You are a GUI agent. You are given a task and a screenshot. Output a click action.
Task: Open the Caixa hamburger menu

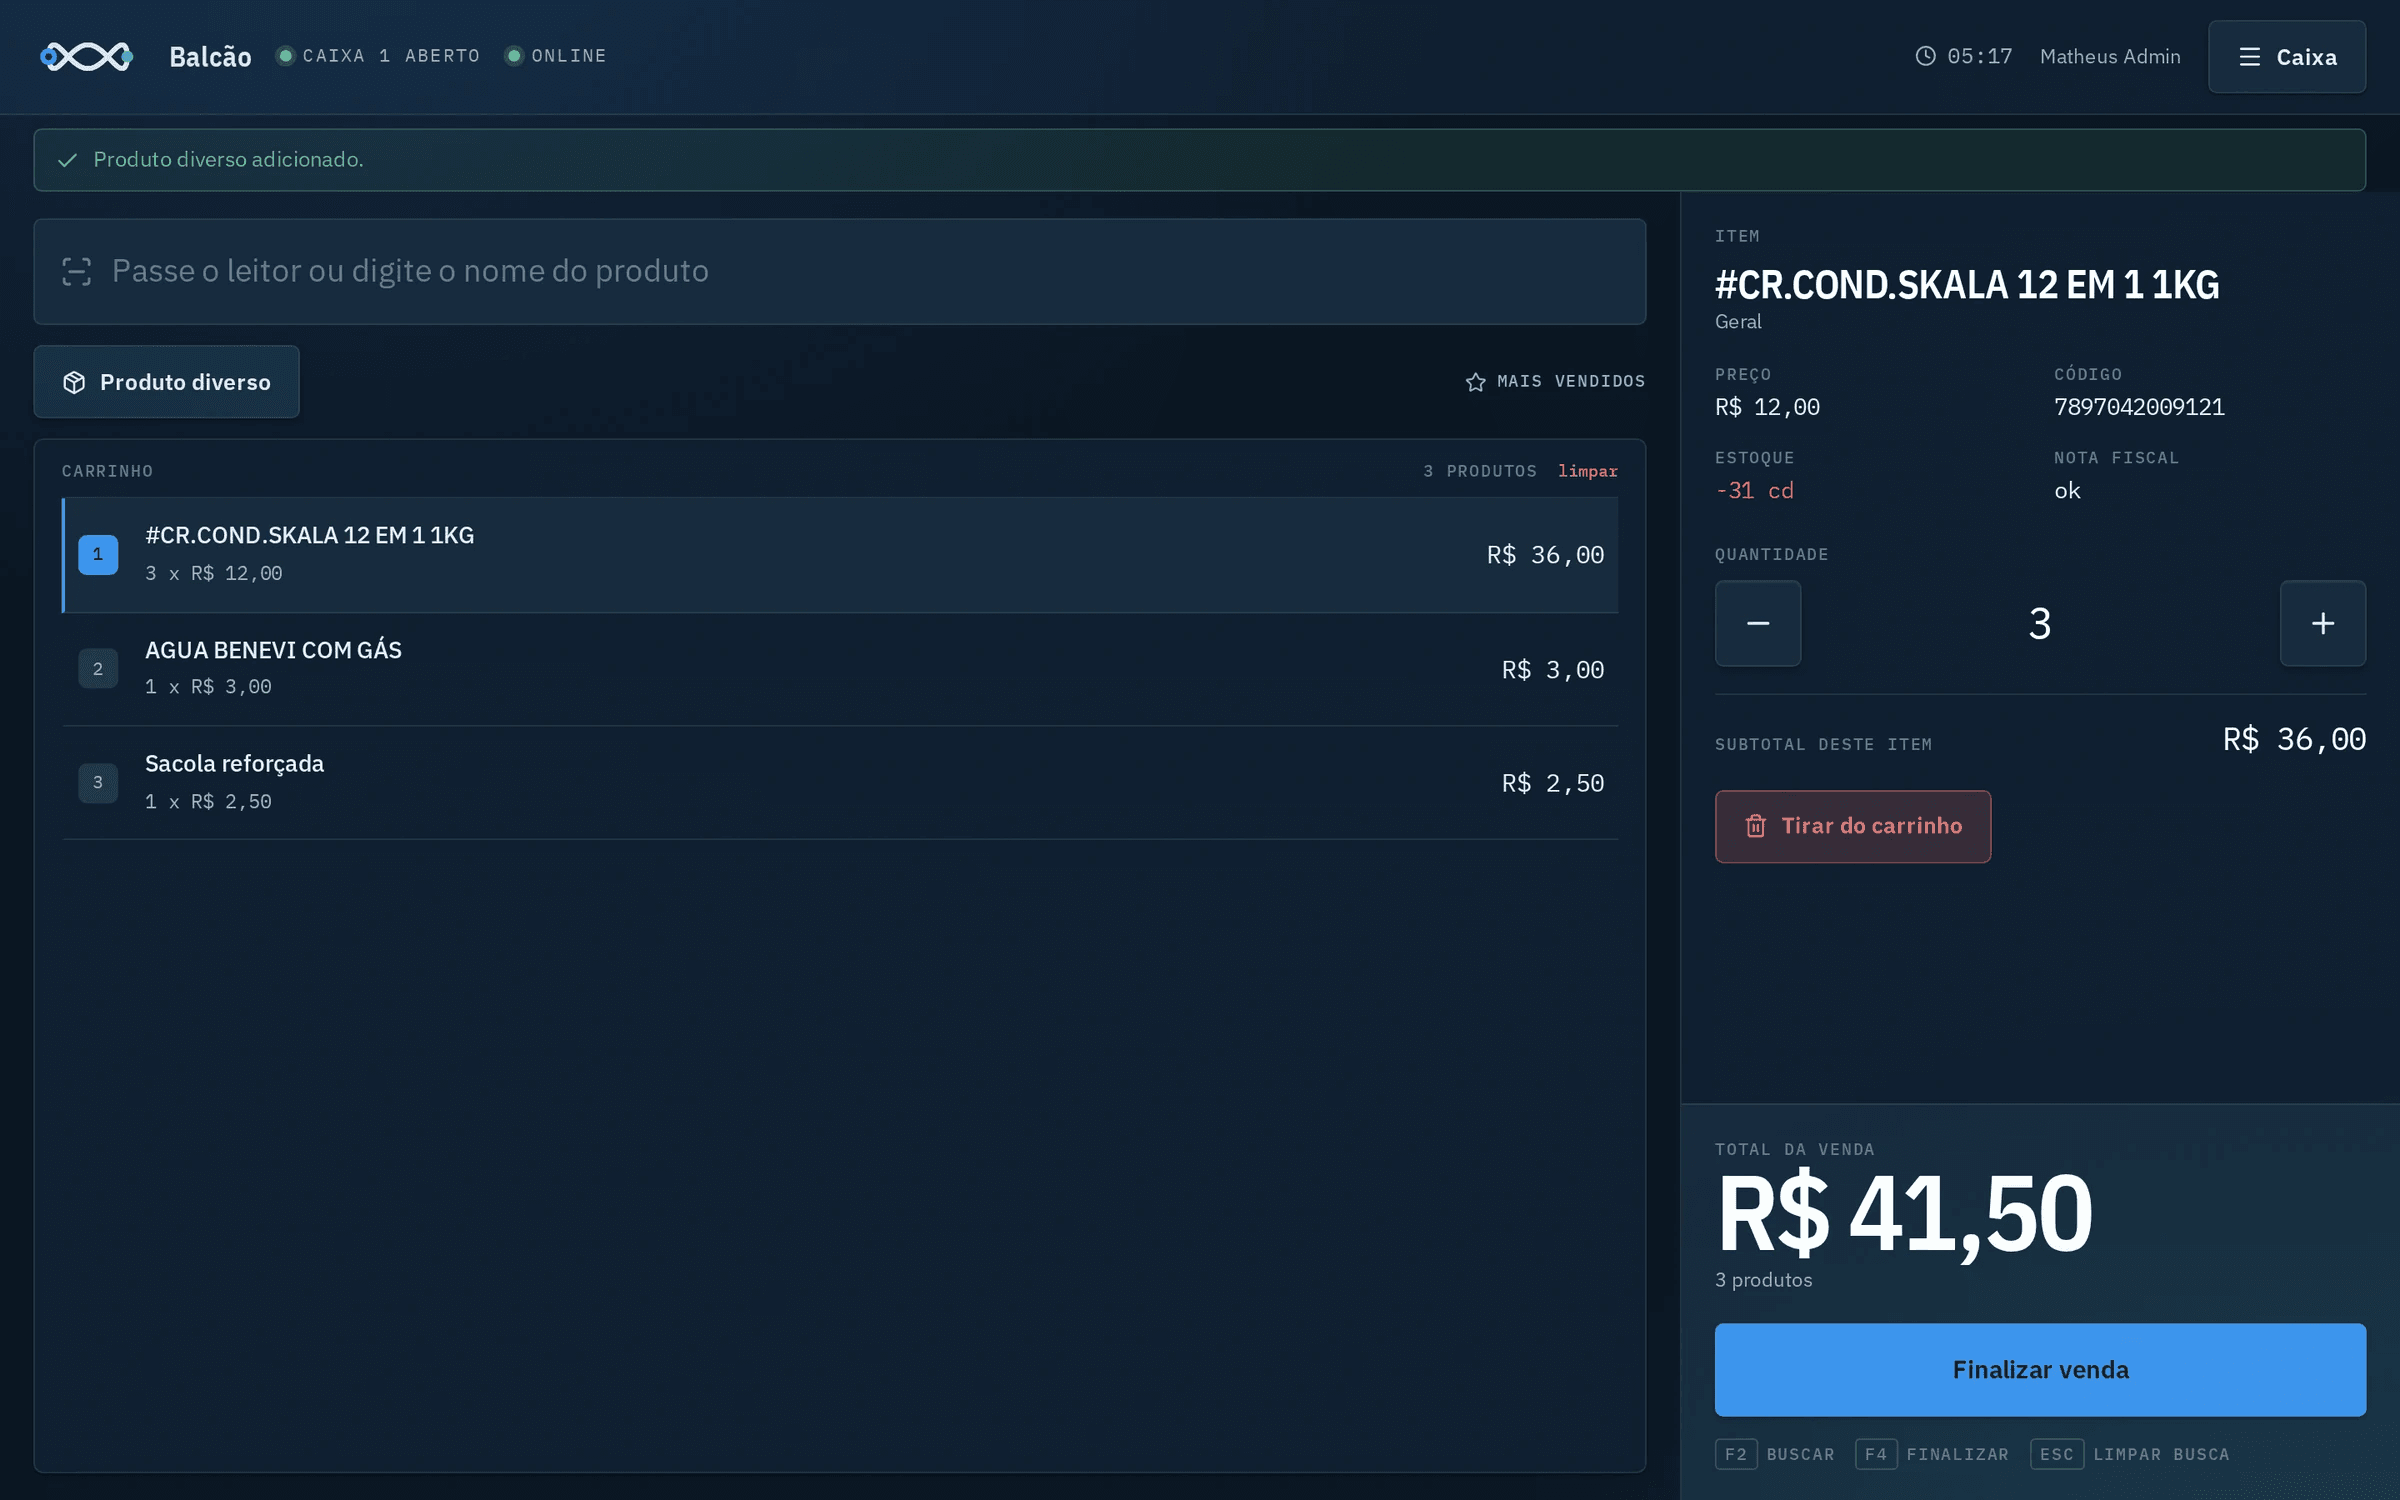pyautogui.click(x=2286, y=57)
